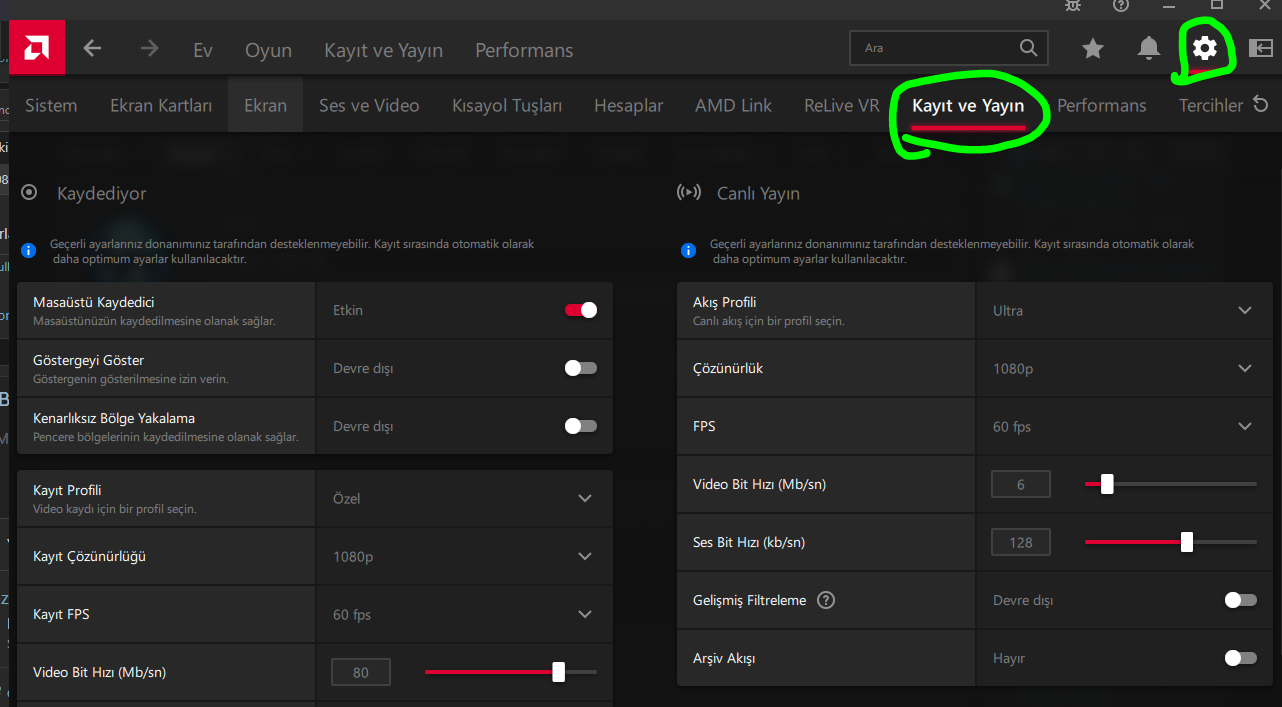Open the Kayıt Çözünürlüğü dropdown

[585, 556]
